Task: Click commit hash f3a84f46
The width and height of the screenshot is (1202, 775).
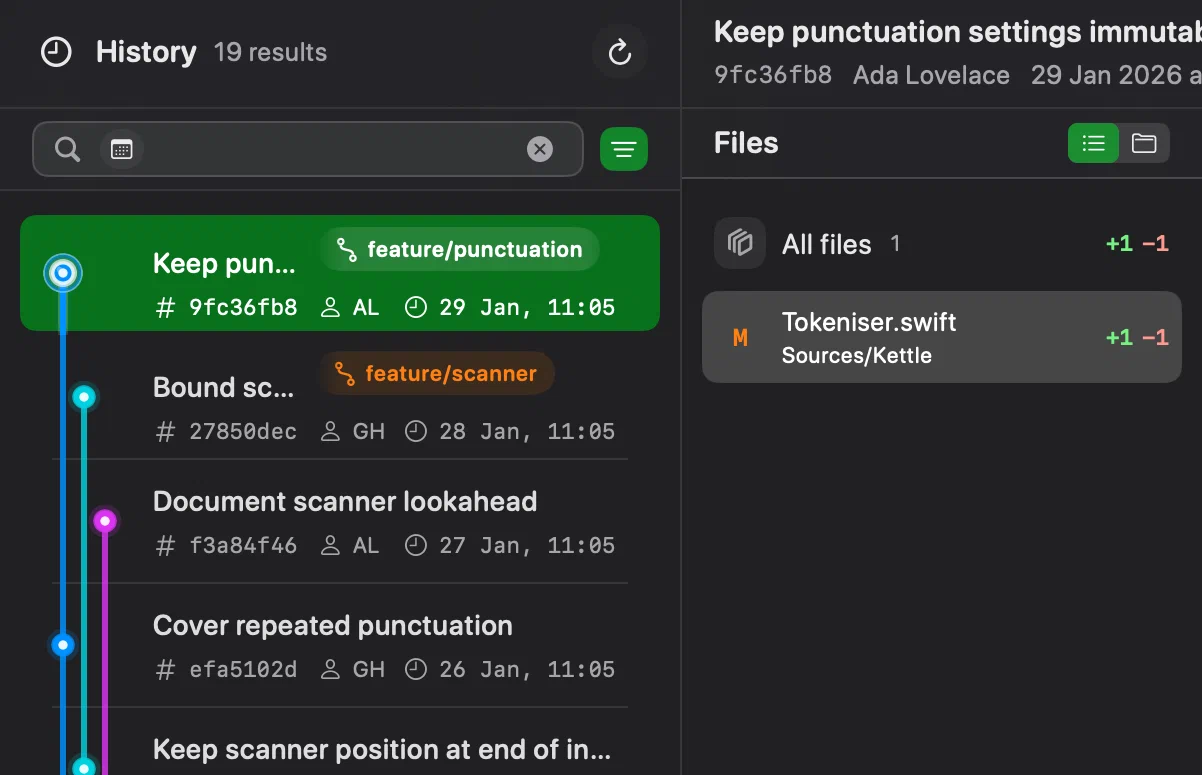Action: pyautogui.click(x=243, y=545)
